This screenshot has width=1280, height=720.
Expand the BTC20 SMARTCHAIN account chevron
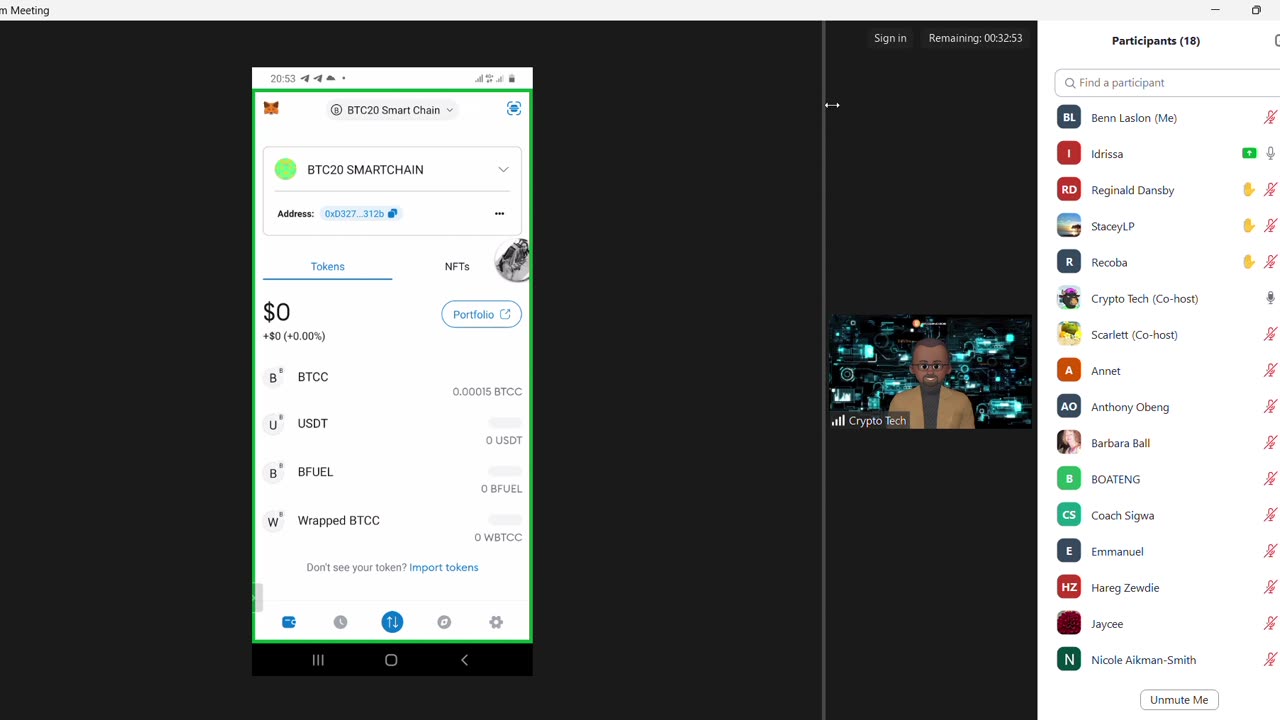[503, 170]
